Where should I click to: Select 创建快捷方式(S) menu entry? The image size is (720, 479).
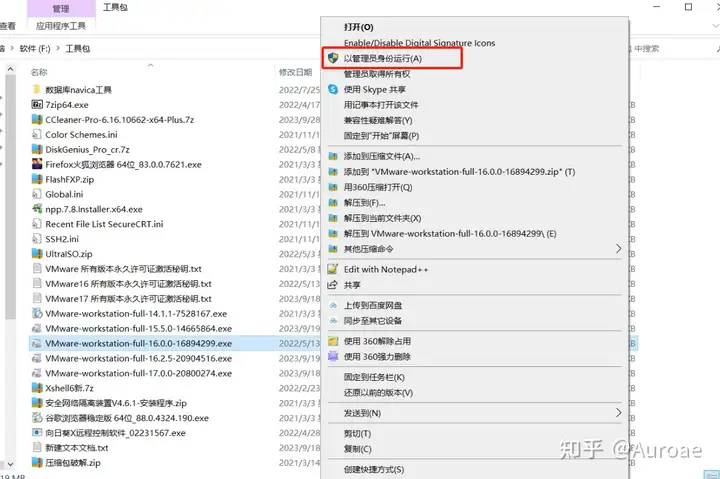(374, 469)
